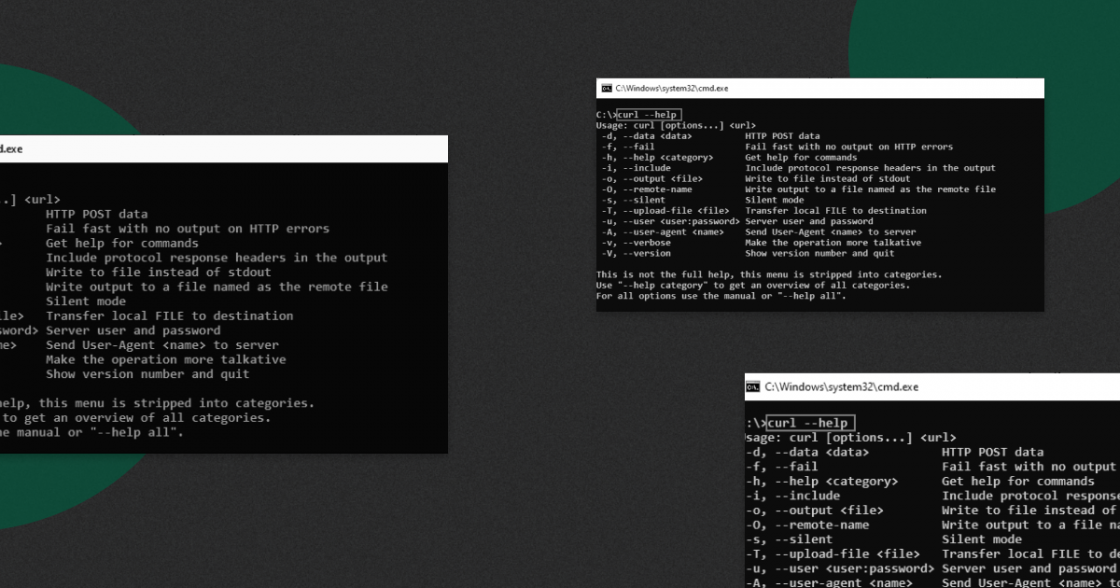Click '-T, --upload-file <file>' in the top-right window
The height and width of the screenshot is (588, 1120).
(665, 211)
